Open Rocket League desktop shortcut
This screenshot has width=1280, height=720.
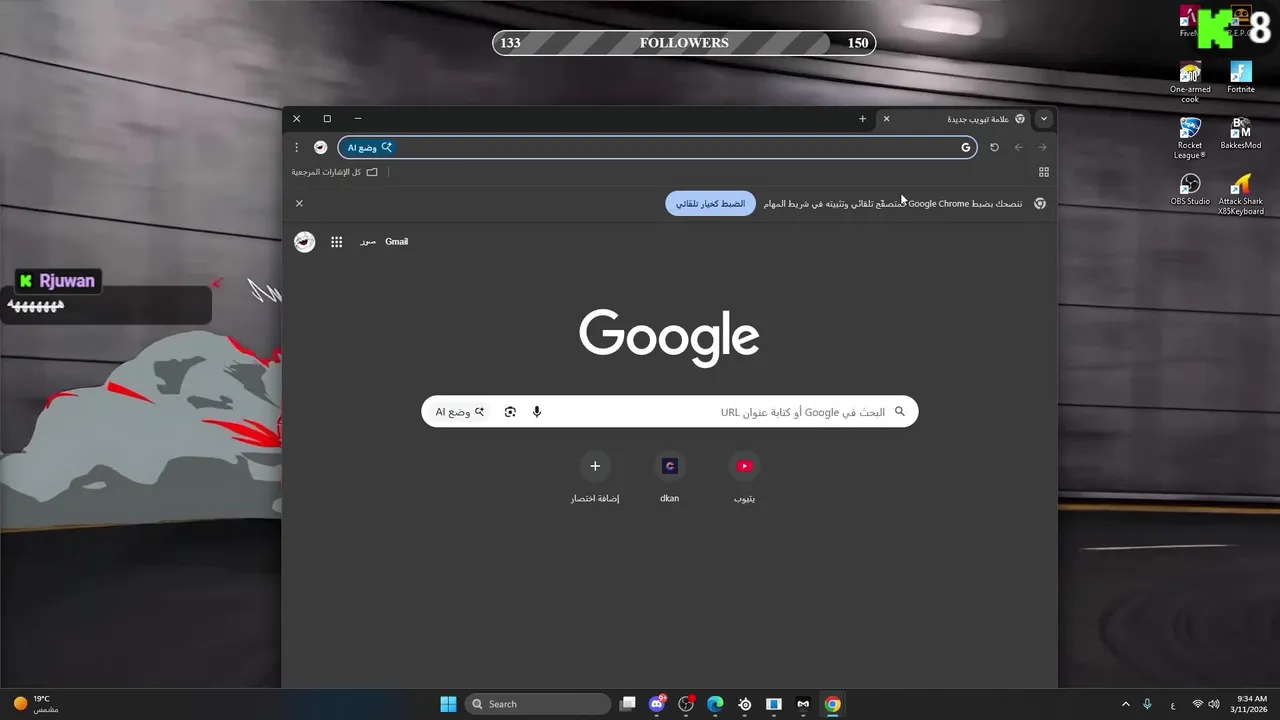coord(1190,138)
